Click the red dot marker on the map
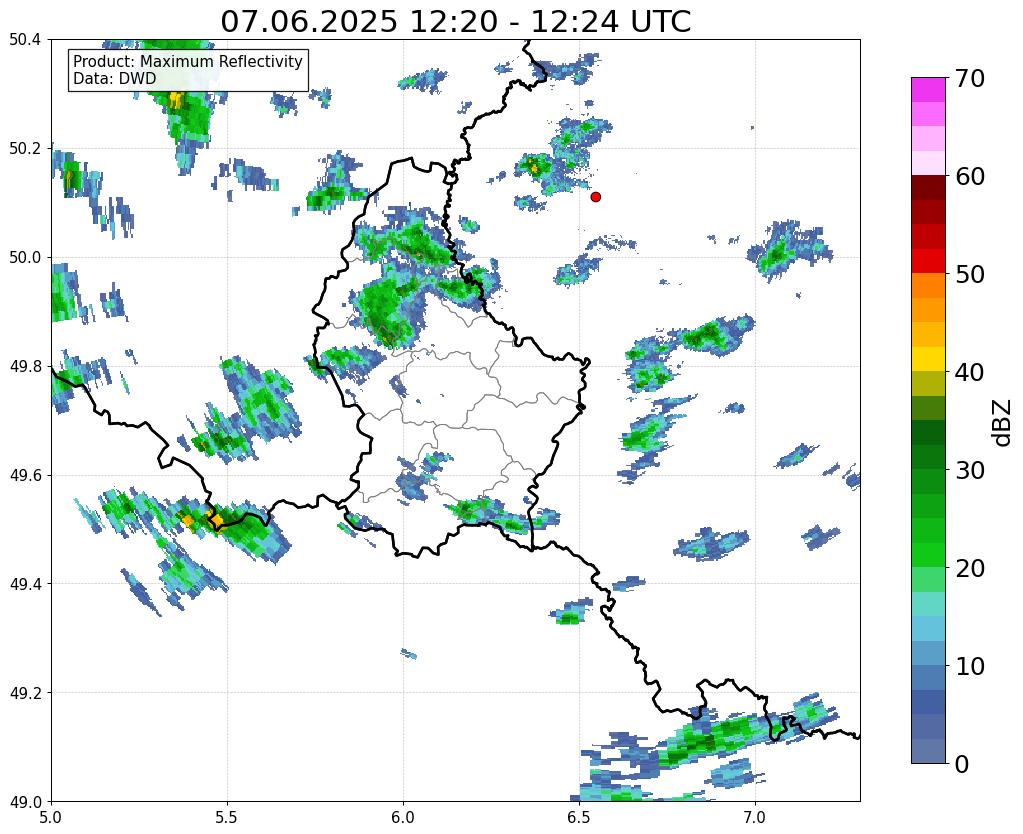1023x834 pixels. (595, 196)
